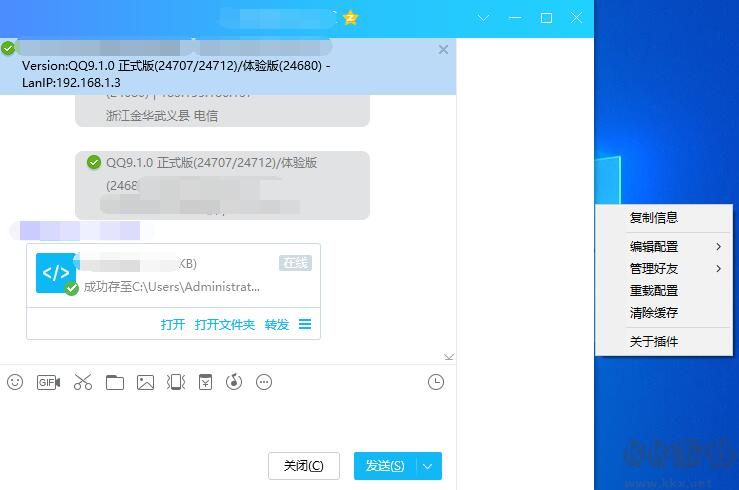This screenshot has height=490, width=739.
Task: Select 关于插件 menu entry
Action: click(x=664, y=342)
